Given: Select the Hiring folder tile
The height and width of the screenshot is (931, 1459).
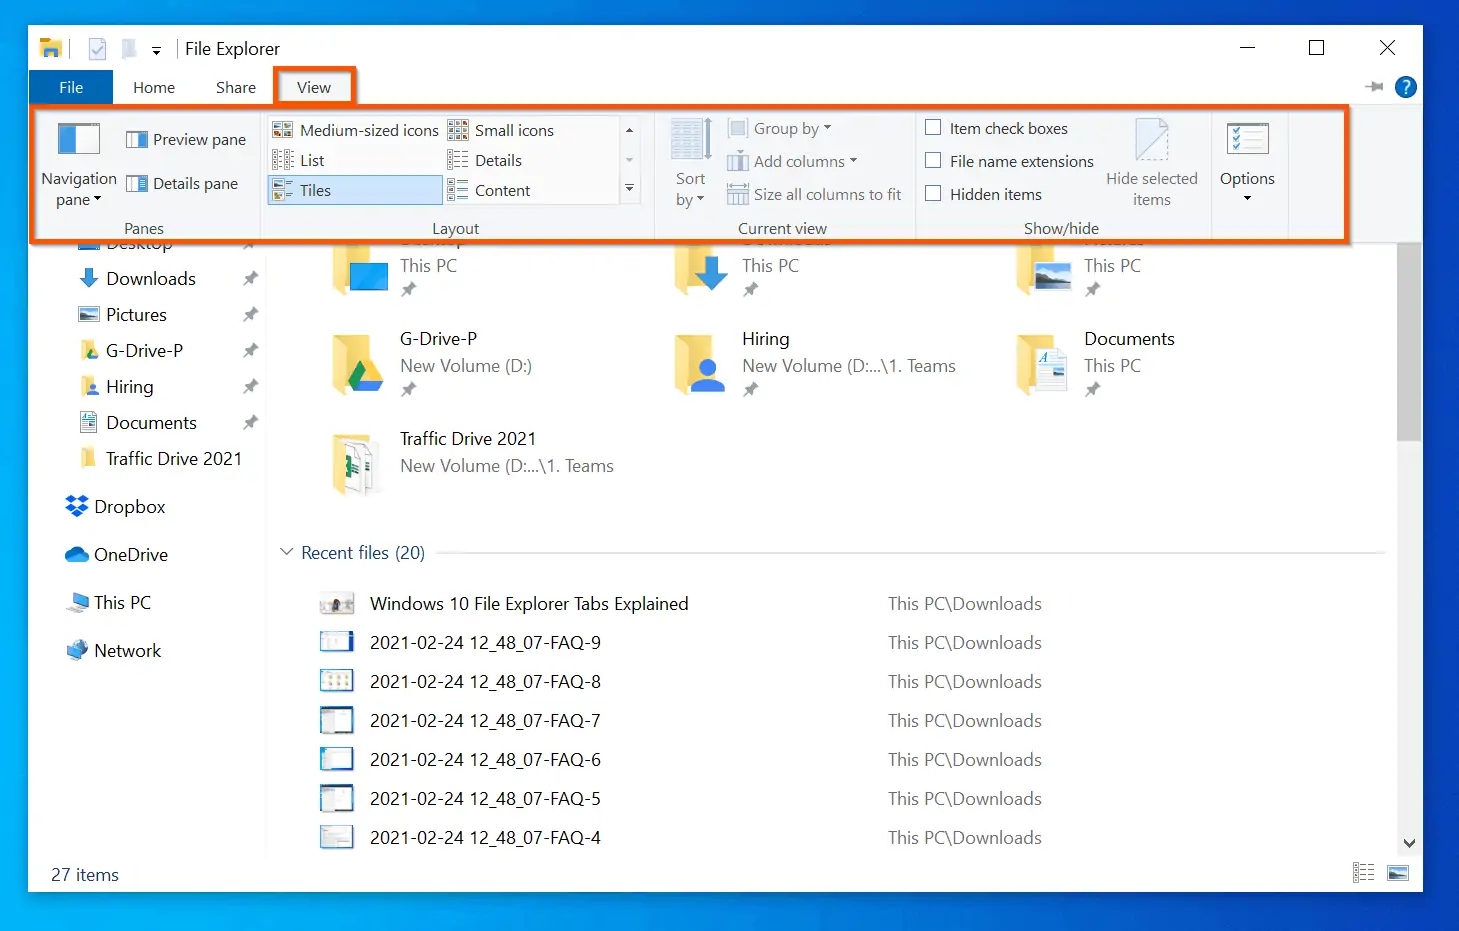Looking at the screenshot, I should click(816, 363).
